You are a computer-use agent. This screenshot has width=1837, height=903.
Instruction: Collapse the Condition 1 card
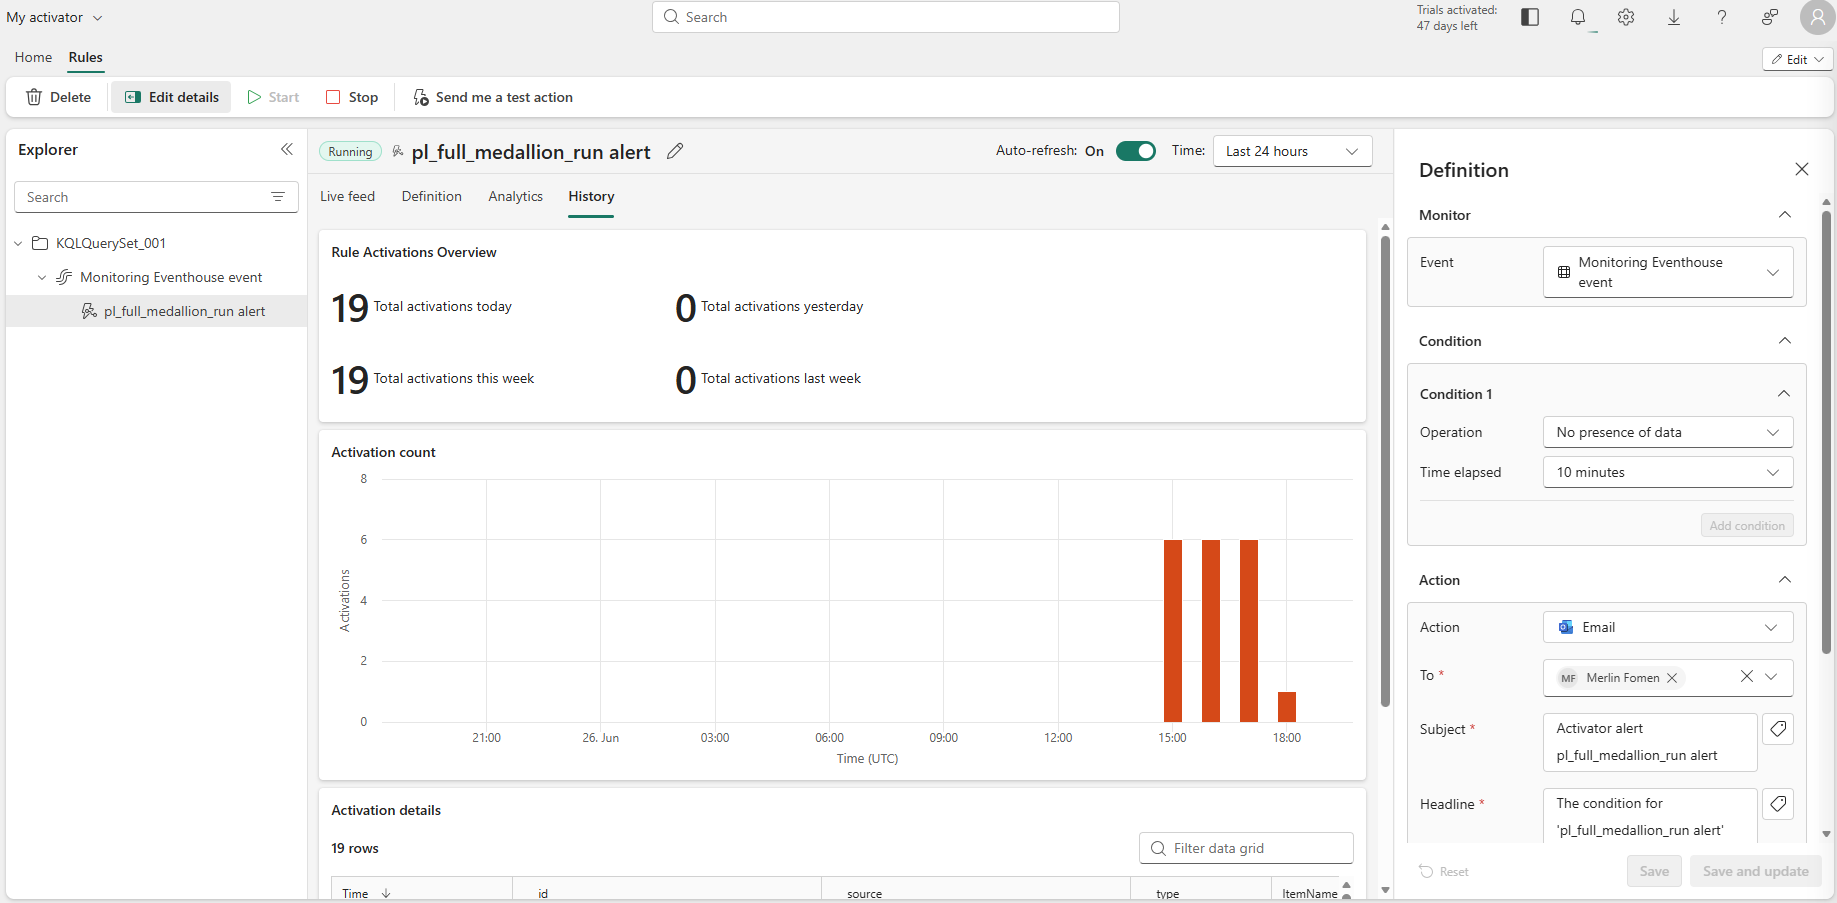tap(1784, 394)
